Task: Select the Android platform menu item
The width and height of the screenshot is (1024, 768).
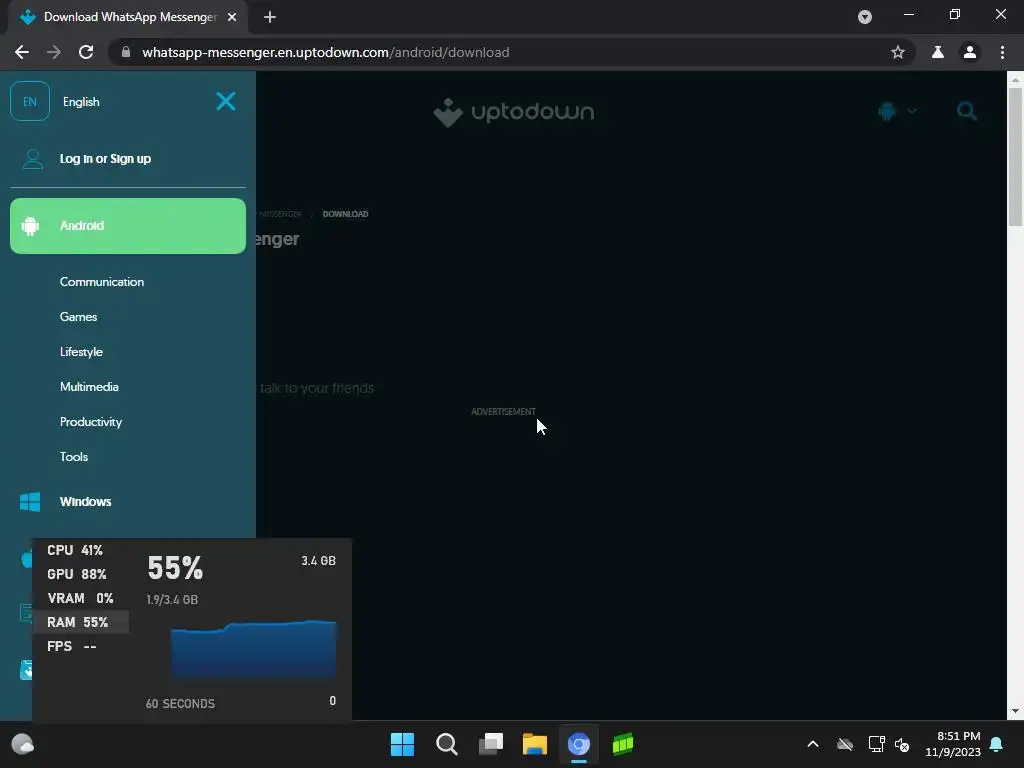Action: pos(128,226)
